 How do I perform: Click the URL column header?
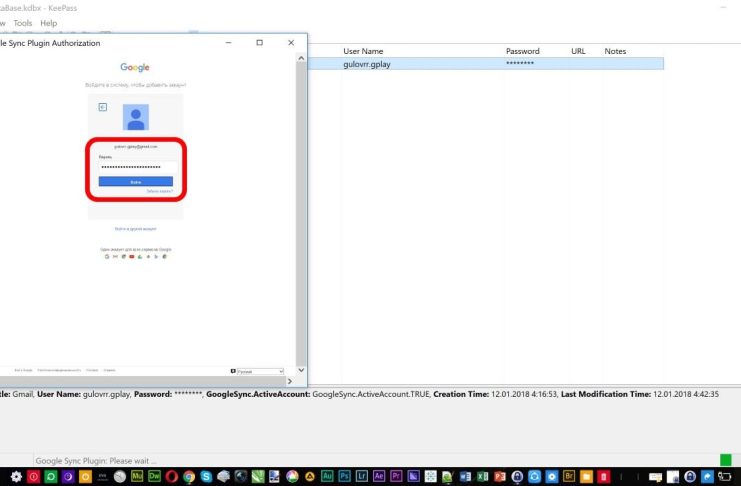click(x=578, y=51)
